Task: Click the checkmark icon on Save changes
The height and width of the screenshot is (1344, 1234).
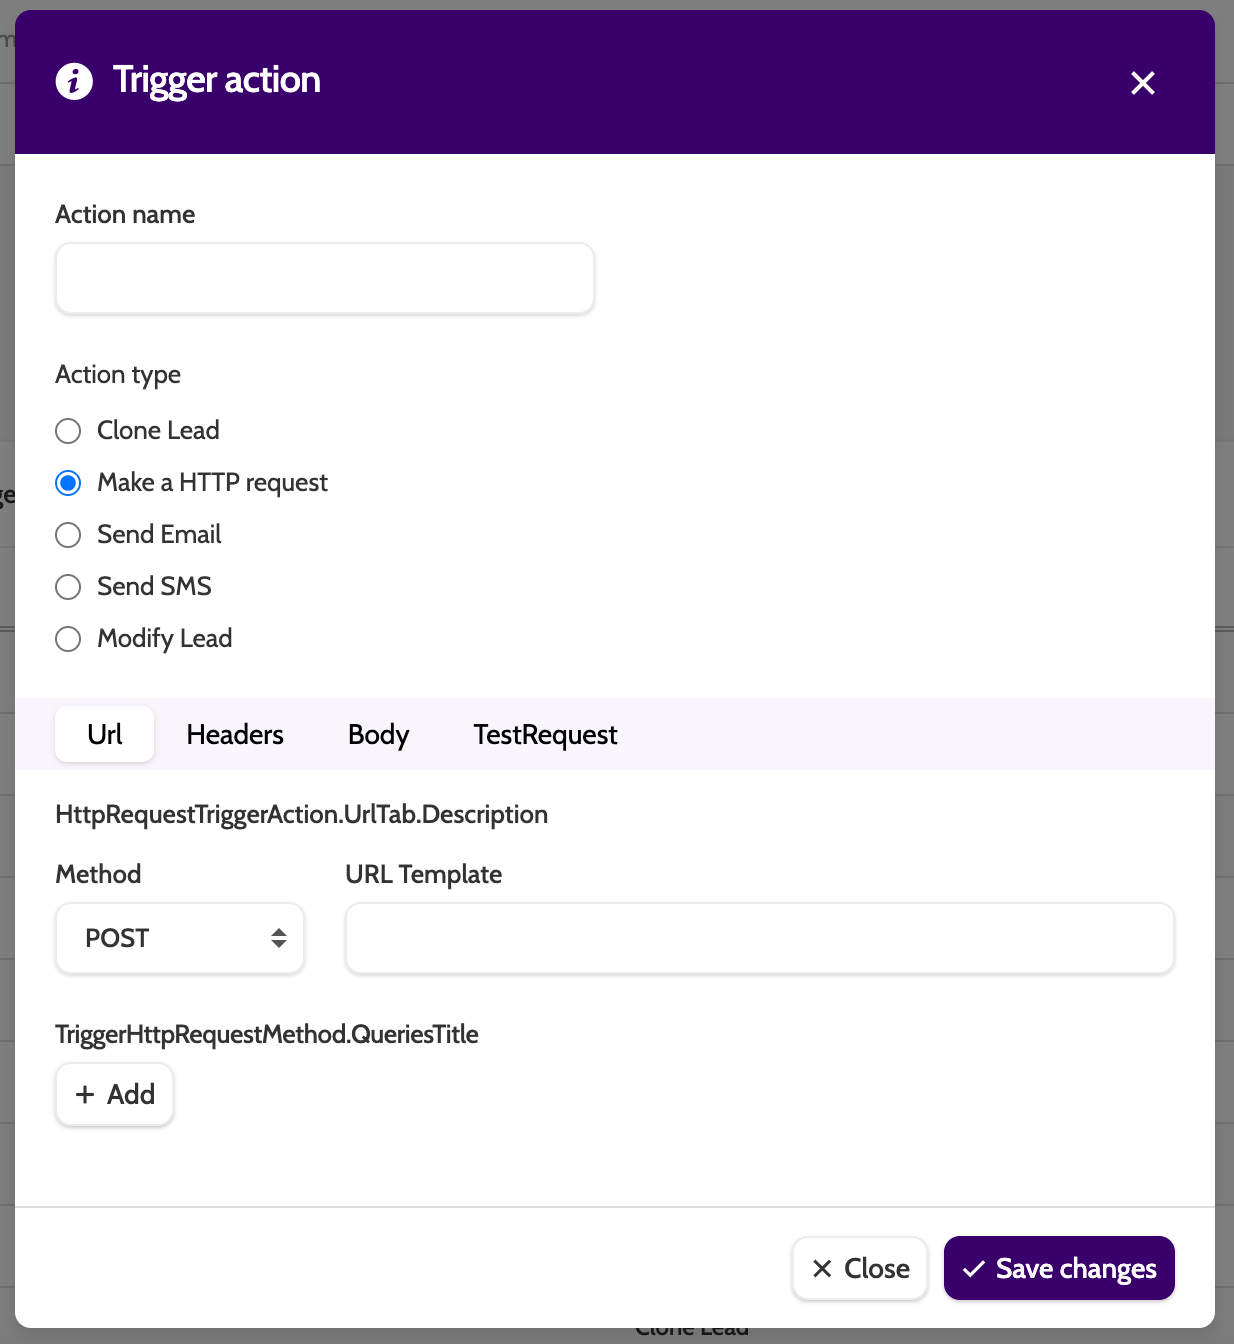Action: pyautogui.click(x=973, y=1269)
